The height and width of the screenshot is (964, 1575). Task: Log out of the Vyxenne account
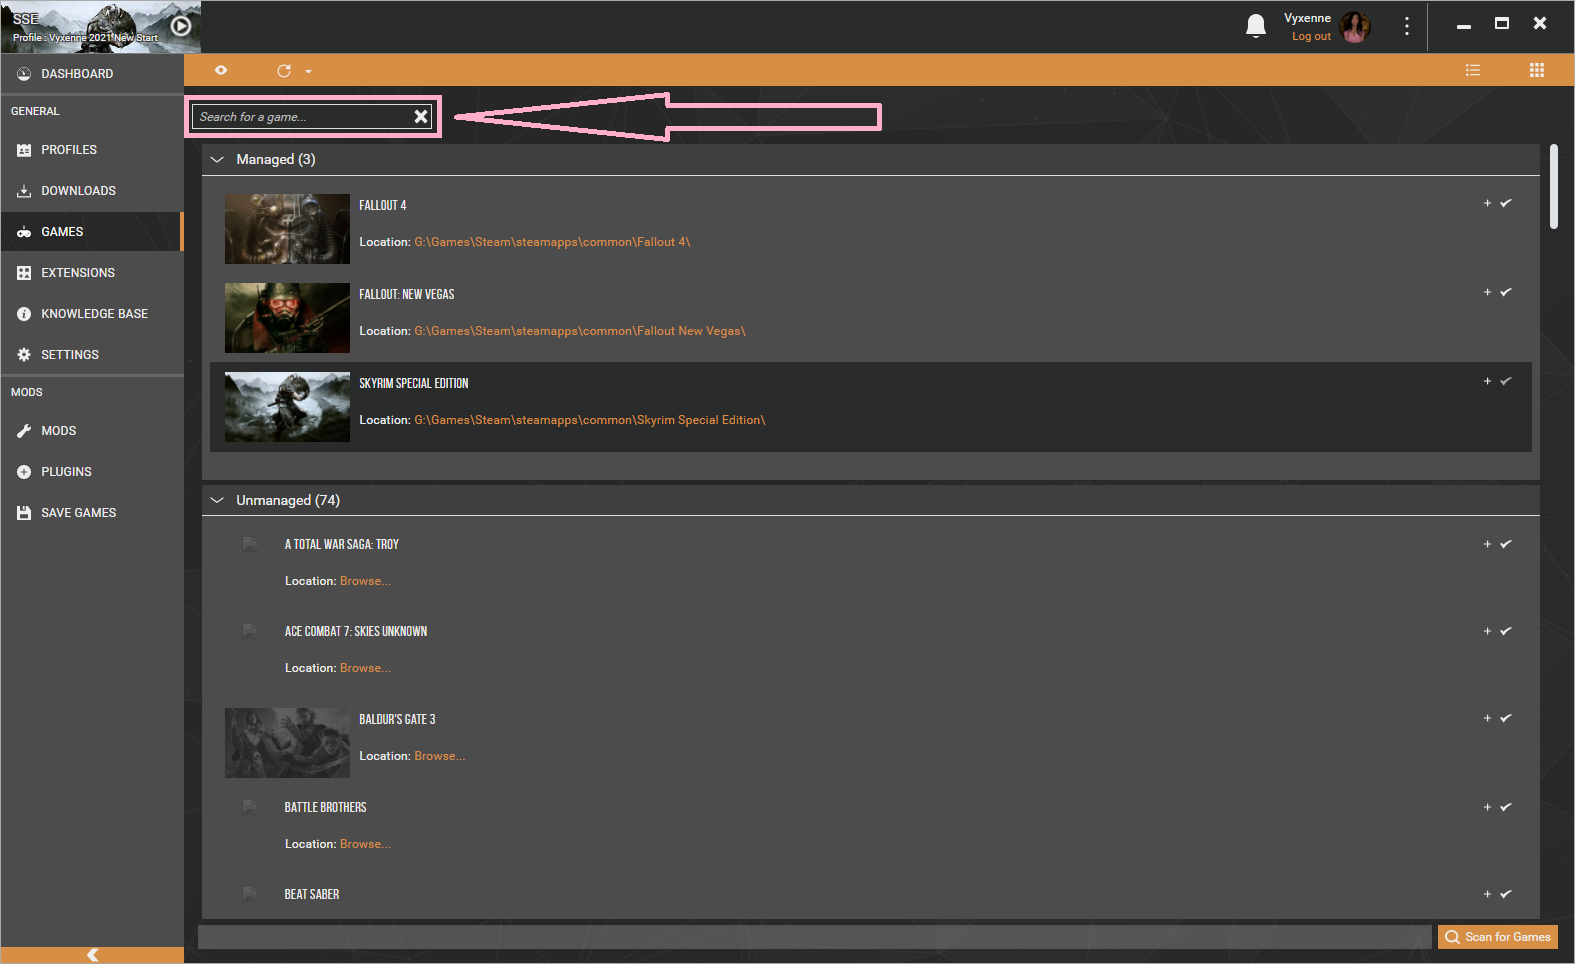(1311, 37)
